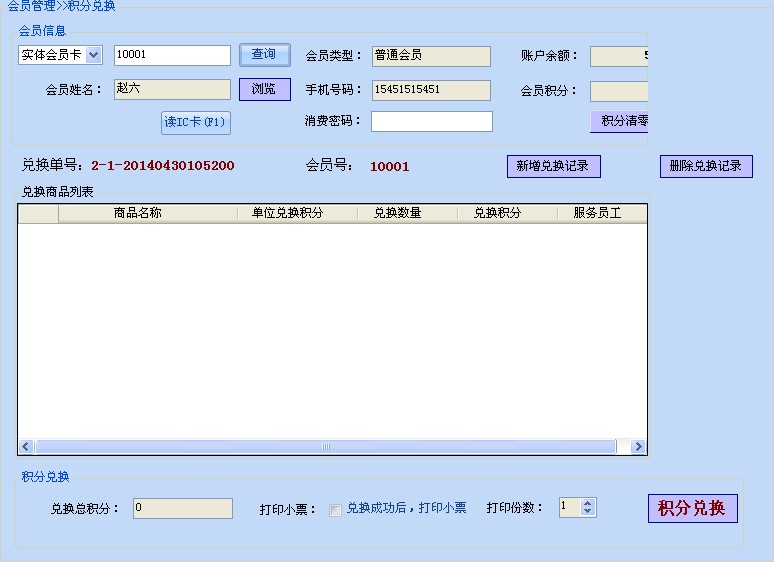Click the horizontal scrollbar thumb of product list
This screenshot has height=562, width=774.
[326, 447]
